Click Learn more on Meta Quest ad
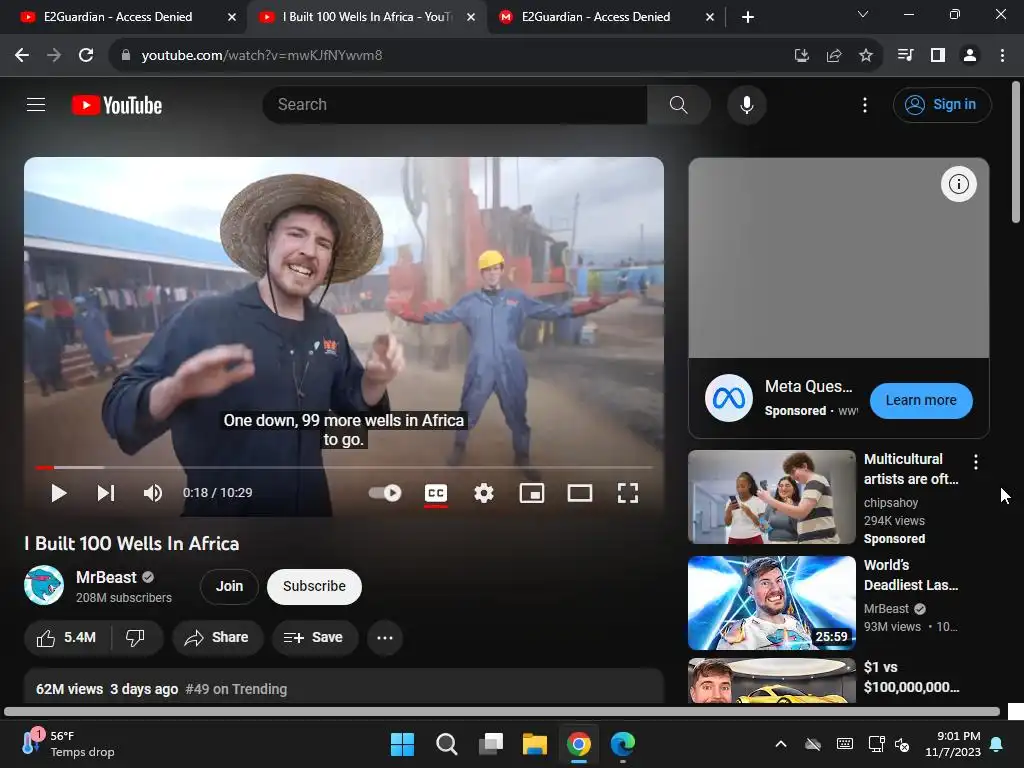This screenshot has height=768, width=1024. click(x=921, y=400)
